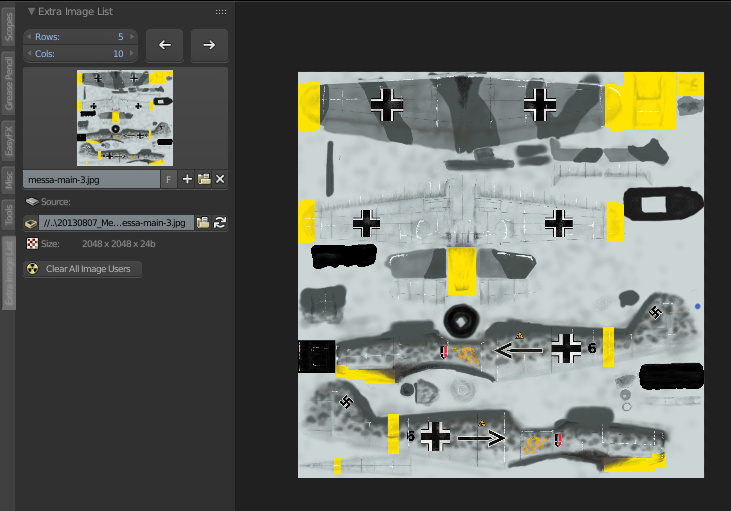731x511 pixels.
Task: Toggle fake user F button
Action: point(168,180)
